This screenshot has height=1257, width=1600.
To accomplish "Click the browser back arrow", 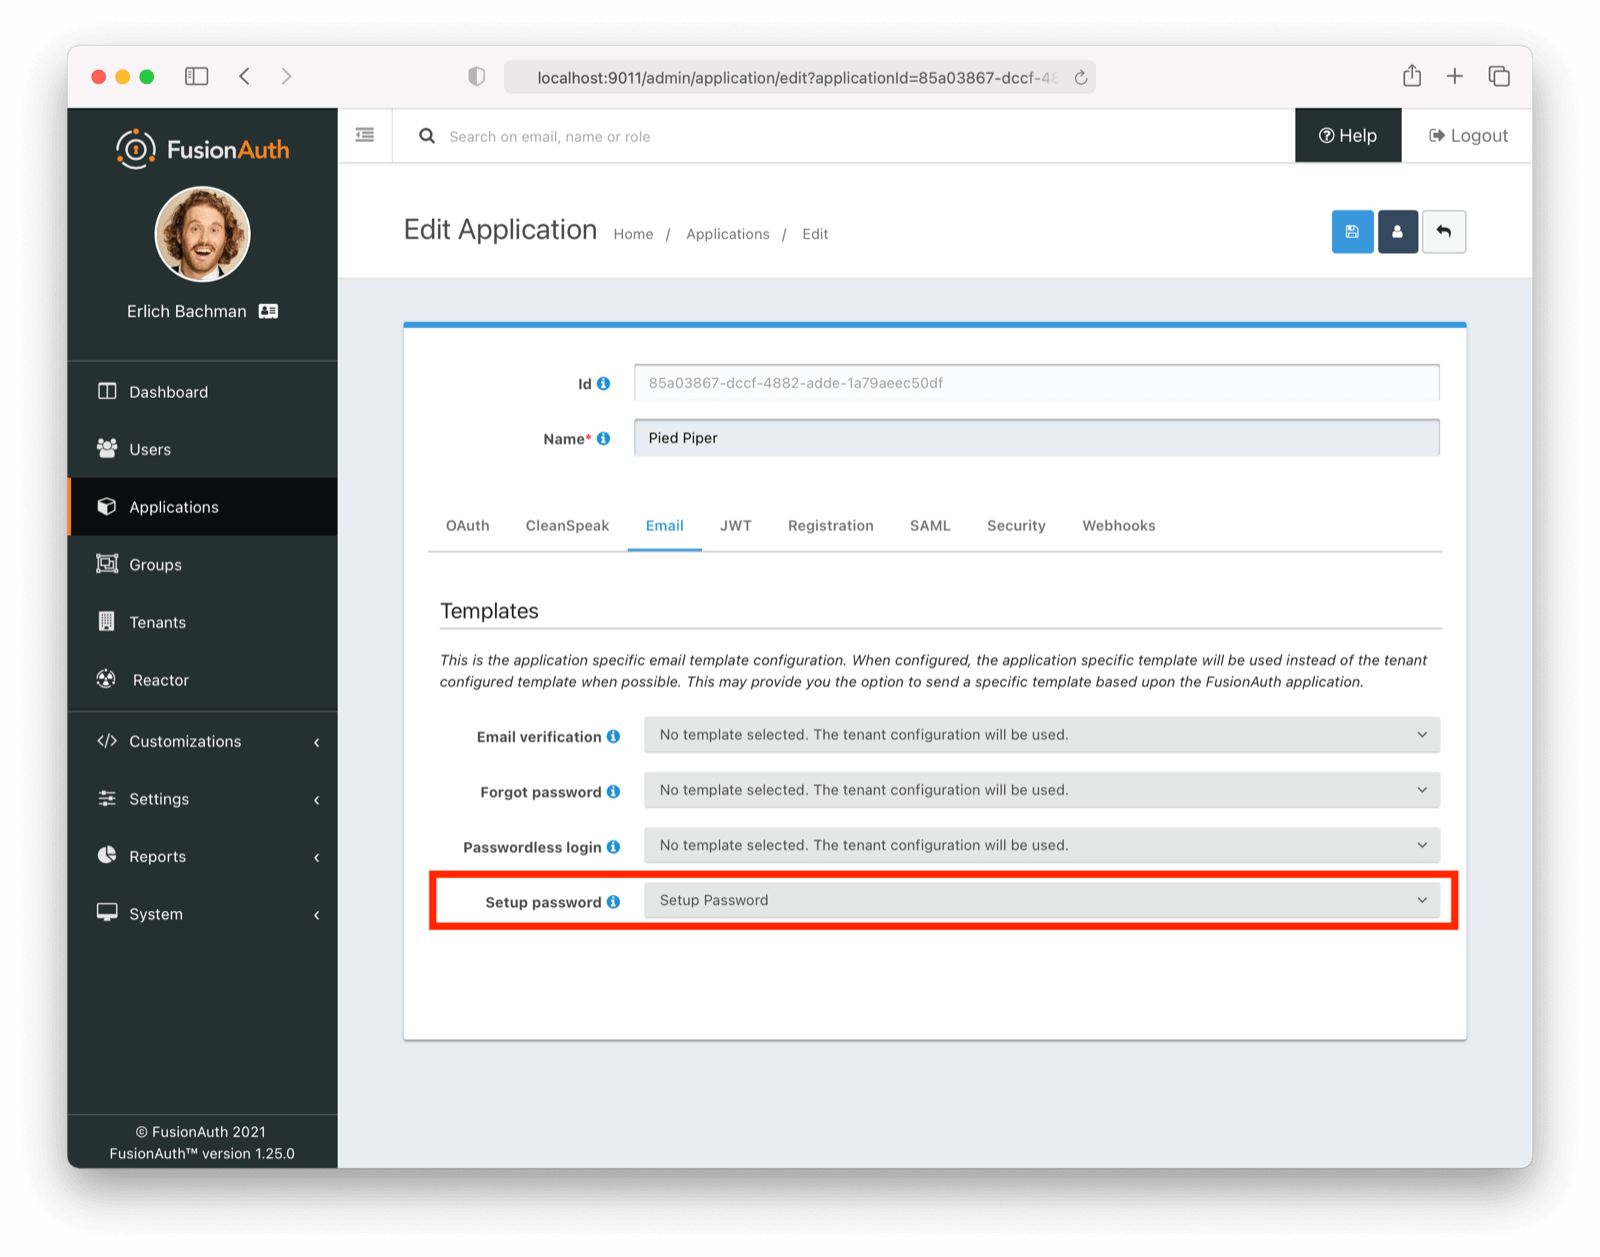I will pyautogui.click(x=244, y=76).
